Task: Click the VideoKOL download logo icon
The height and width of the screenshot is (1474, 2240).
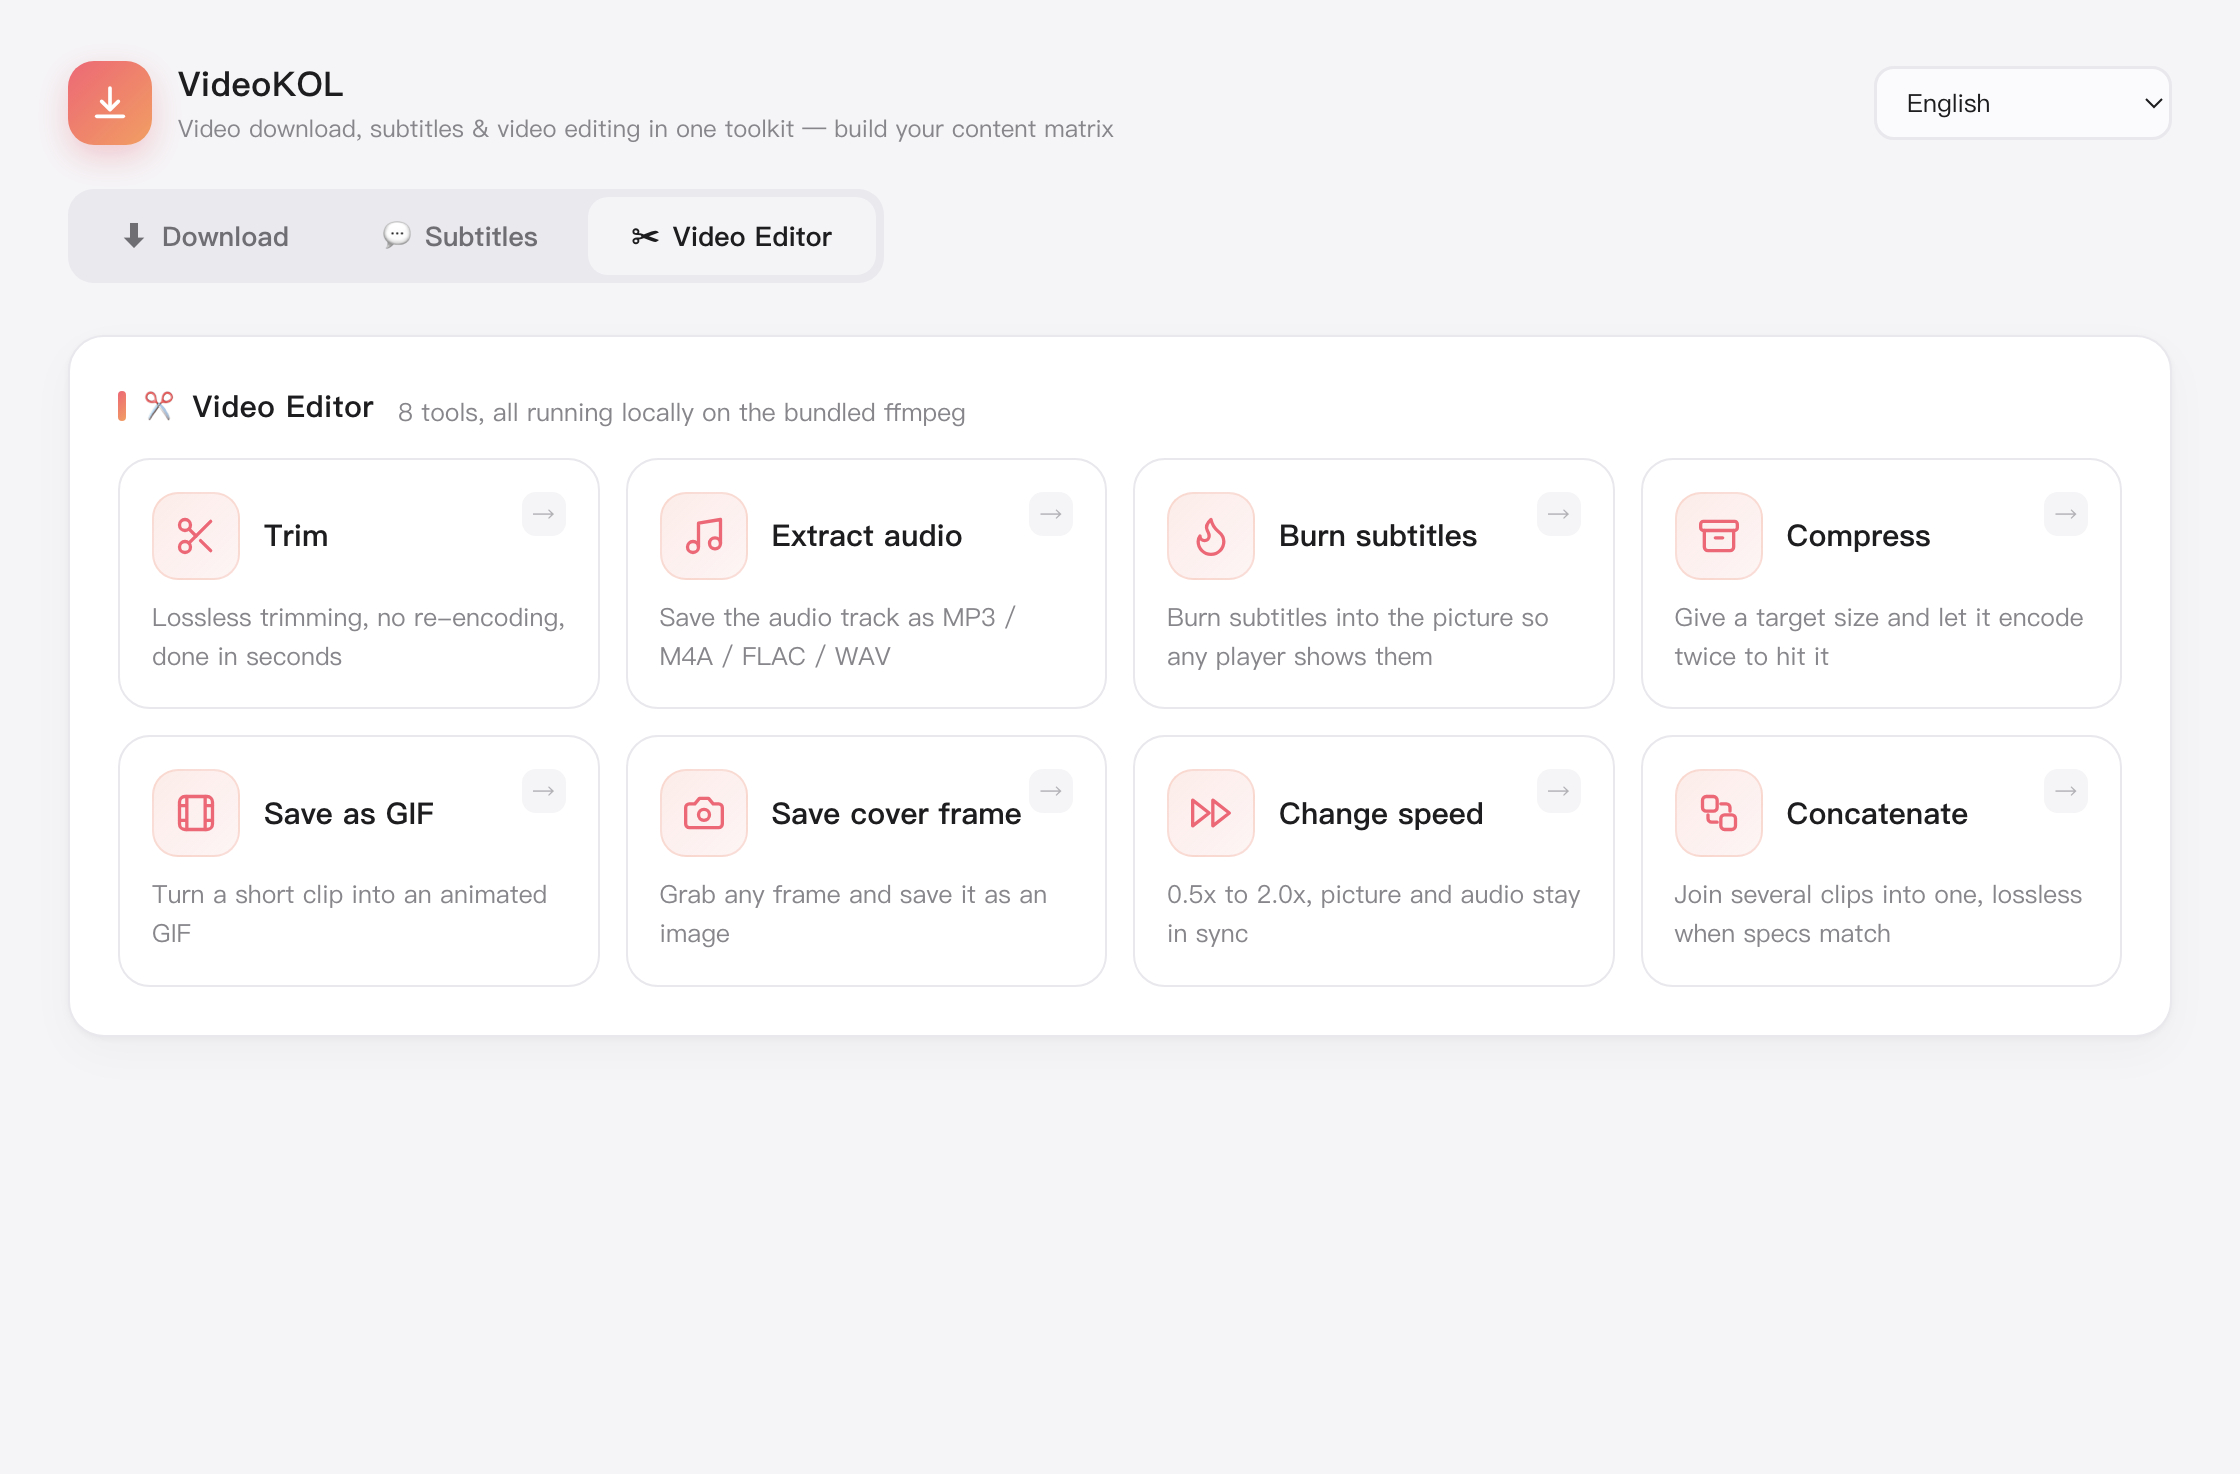Action: pos(110,103)
